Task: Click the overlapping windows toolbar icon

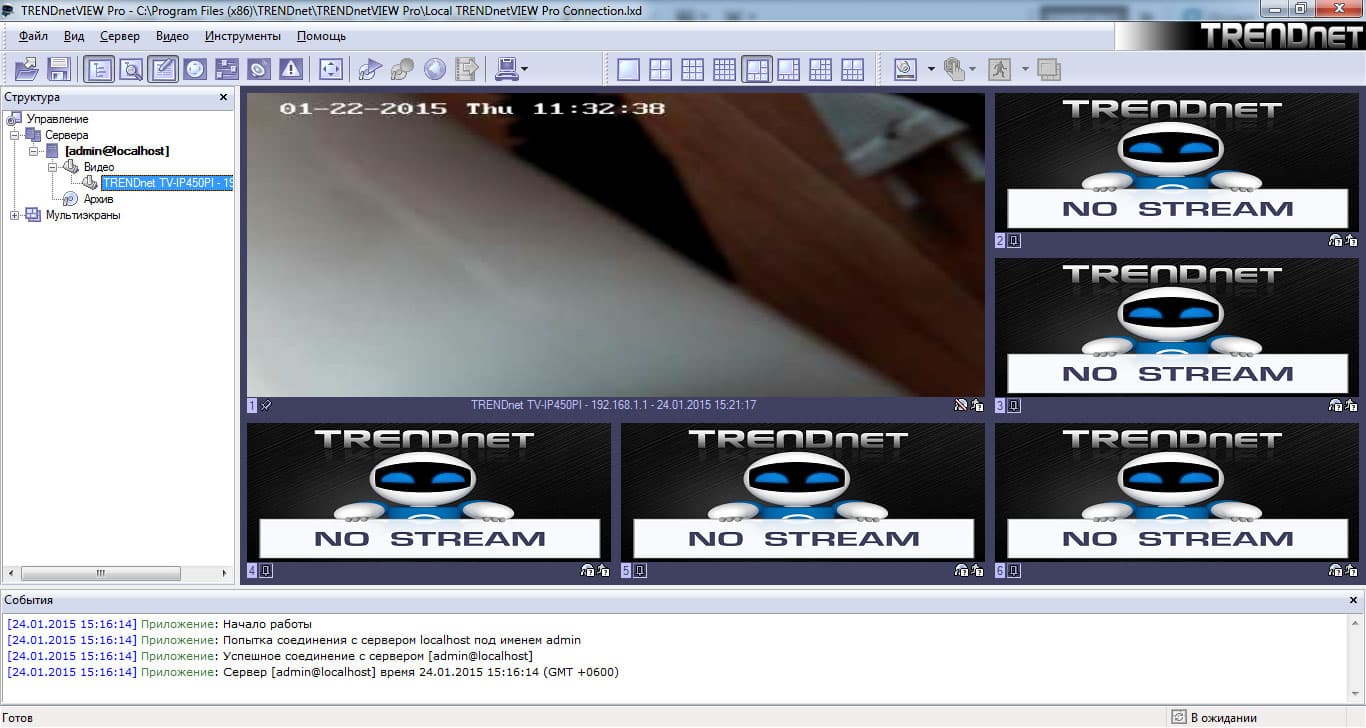Action: tap(1049, 69)
